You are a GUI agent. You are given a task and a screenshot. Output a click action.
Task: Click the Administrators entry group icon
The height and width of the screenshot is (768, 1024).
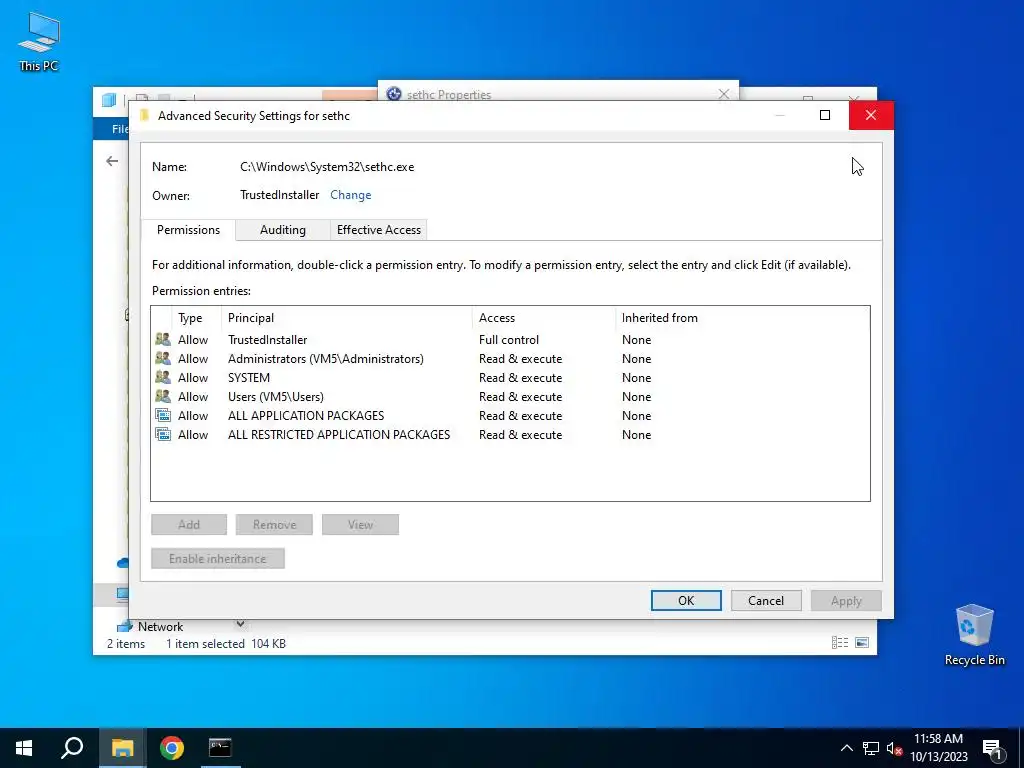(163, 359)
